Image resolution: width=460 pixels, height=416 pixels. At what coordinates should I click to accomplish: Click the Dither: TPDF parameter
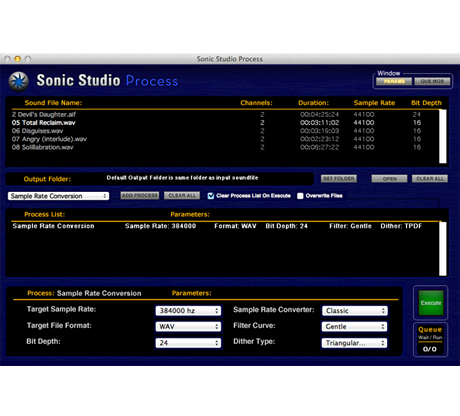[x=401, y=226]
